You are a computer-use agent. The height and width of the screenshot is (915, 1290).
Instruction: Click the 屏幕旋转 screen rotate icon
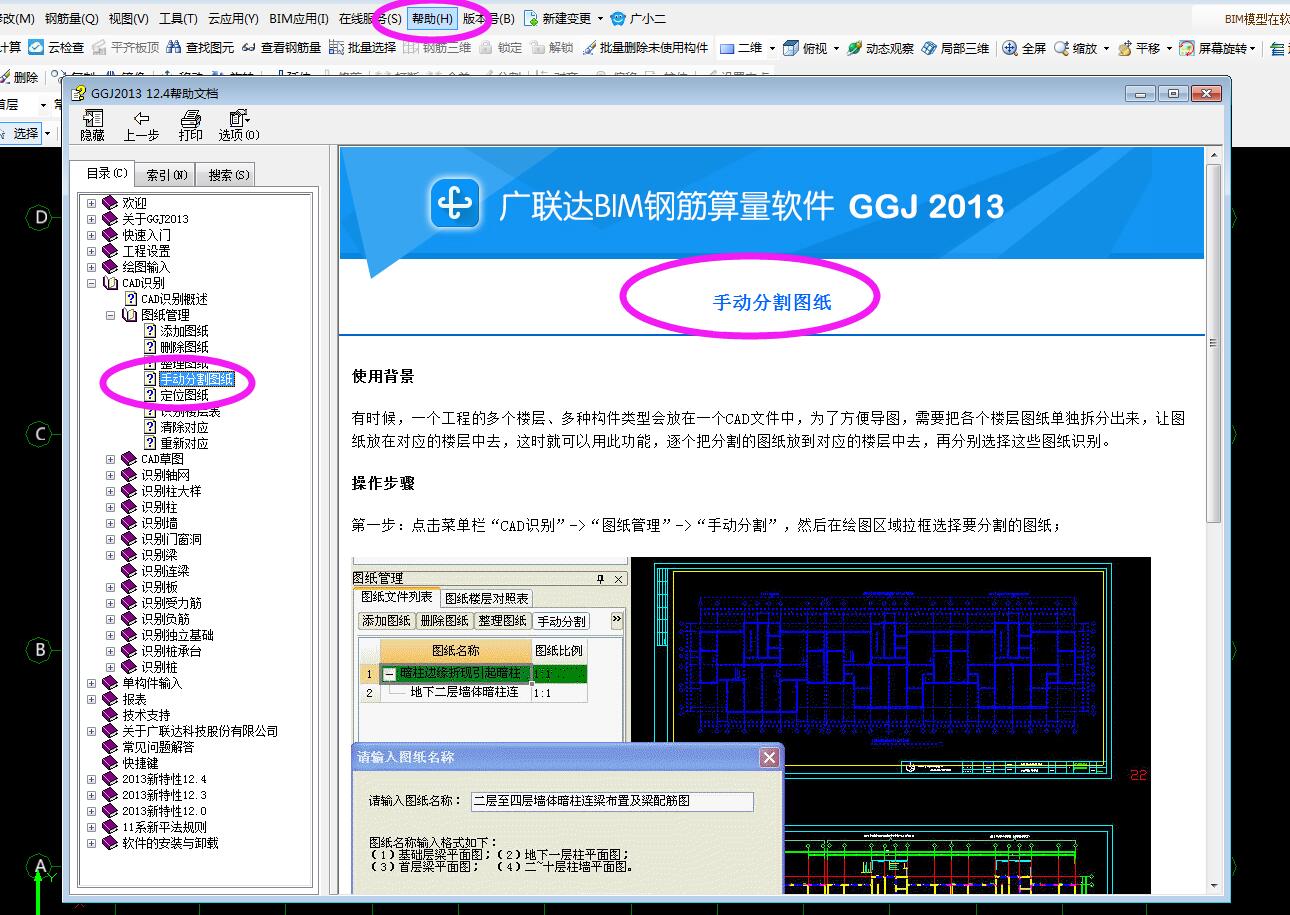(1187, 47)
